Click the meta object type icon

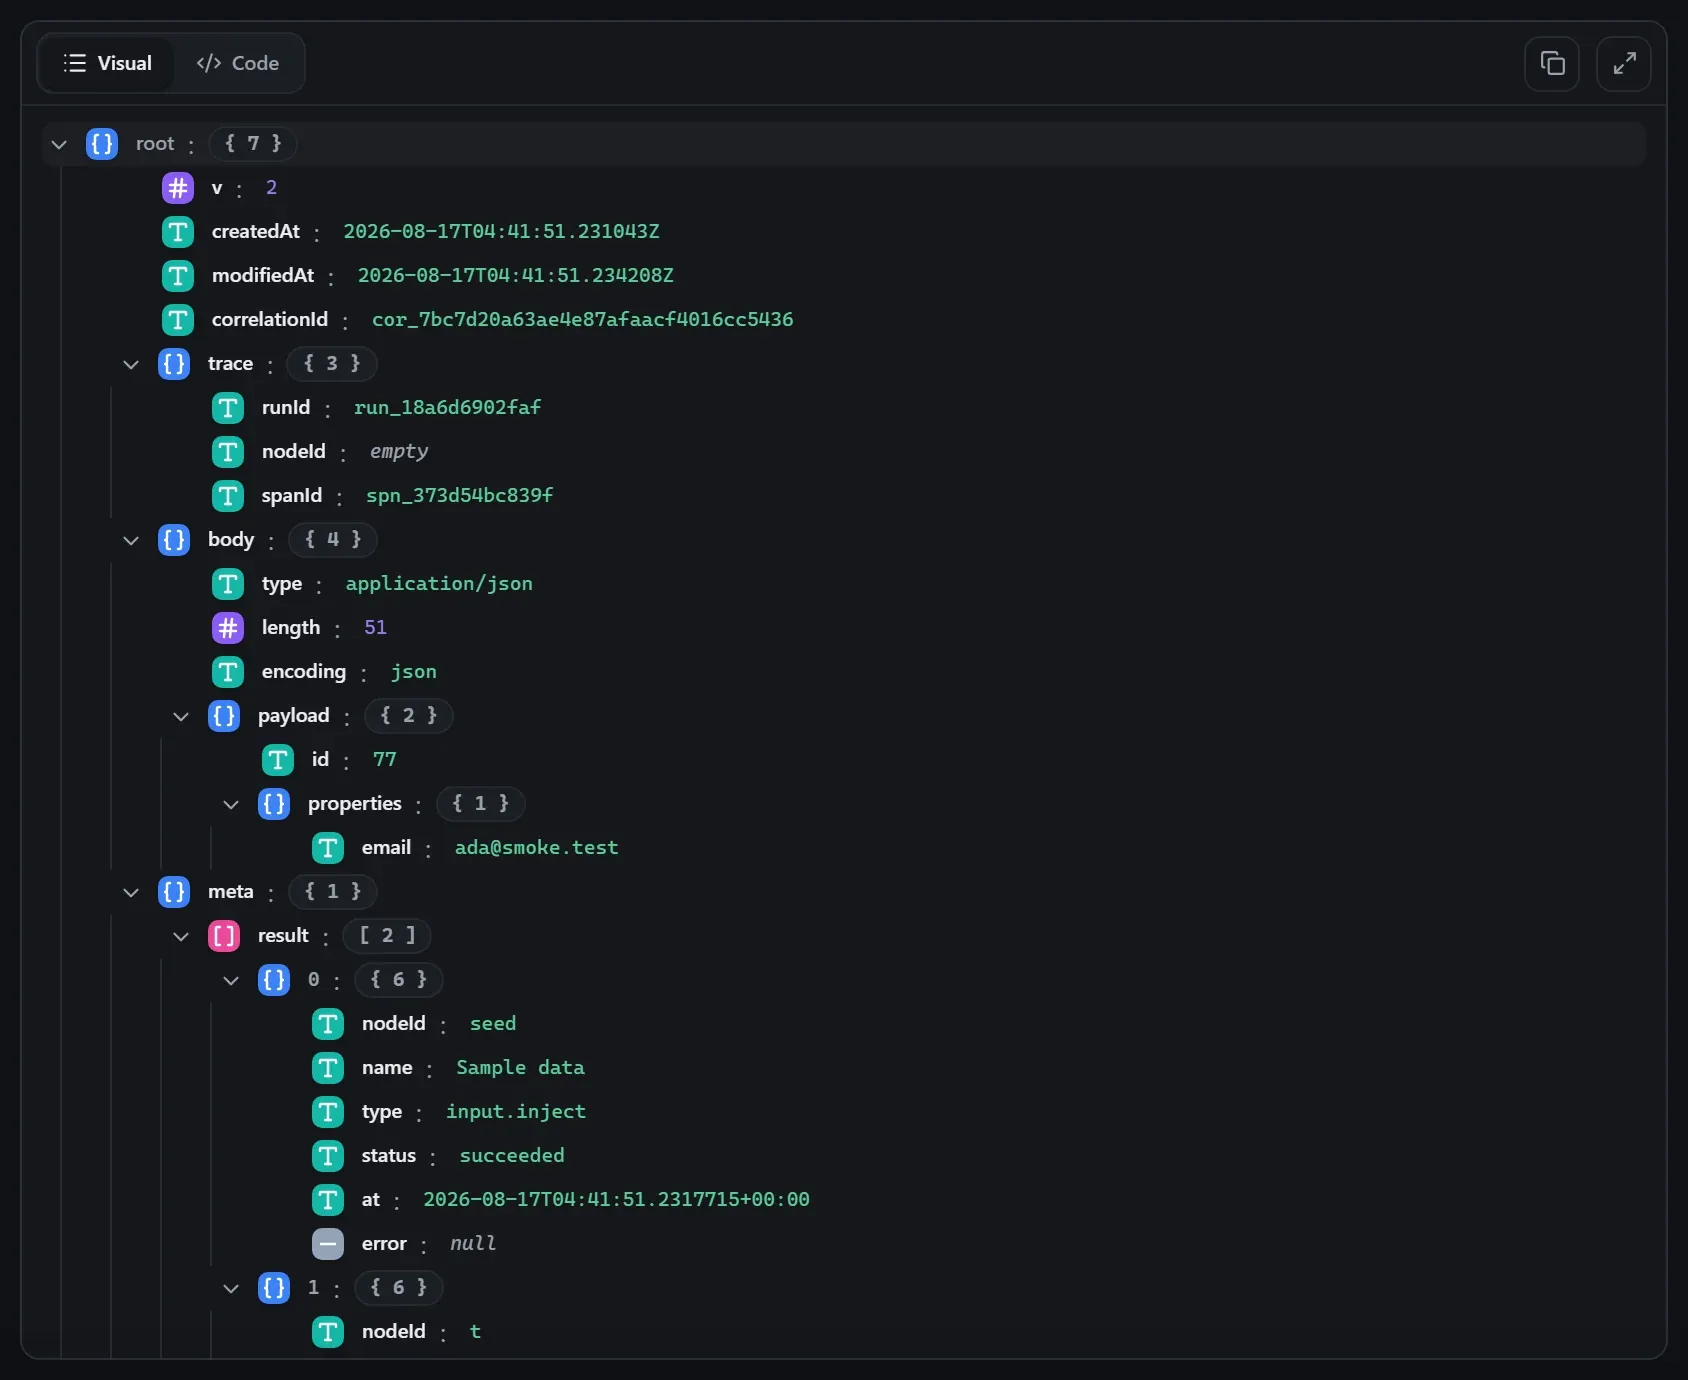(174, 892)
